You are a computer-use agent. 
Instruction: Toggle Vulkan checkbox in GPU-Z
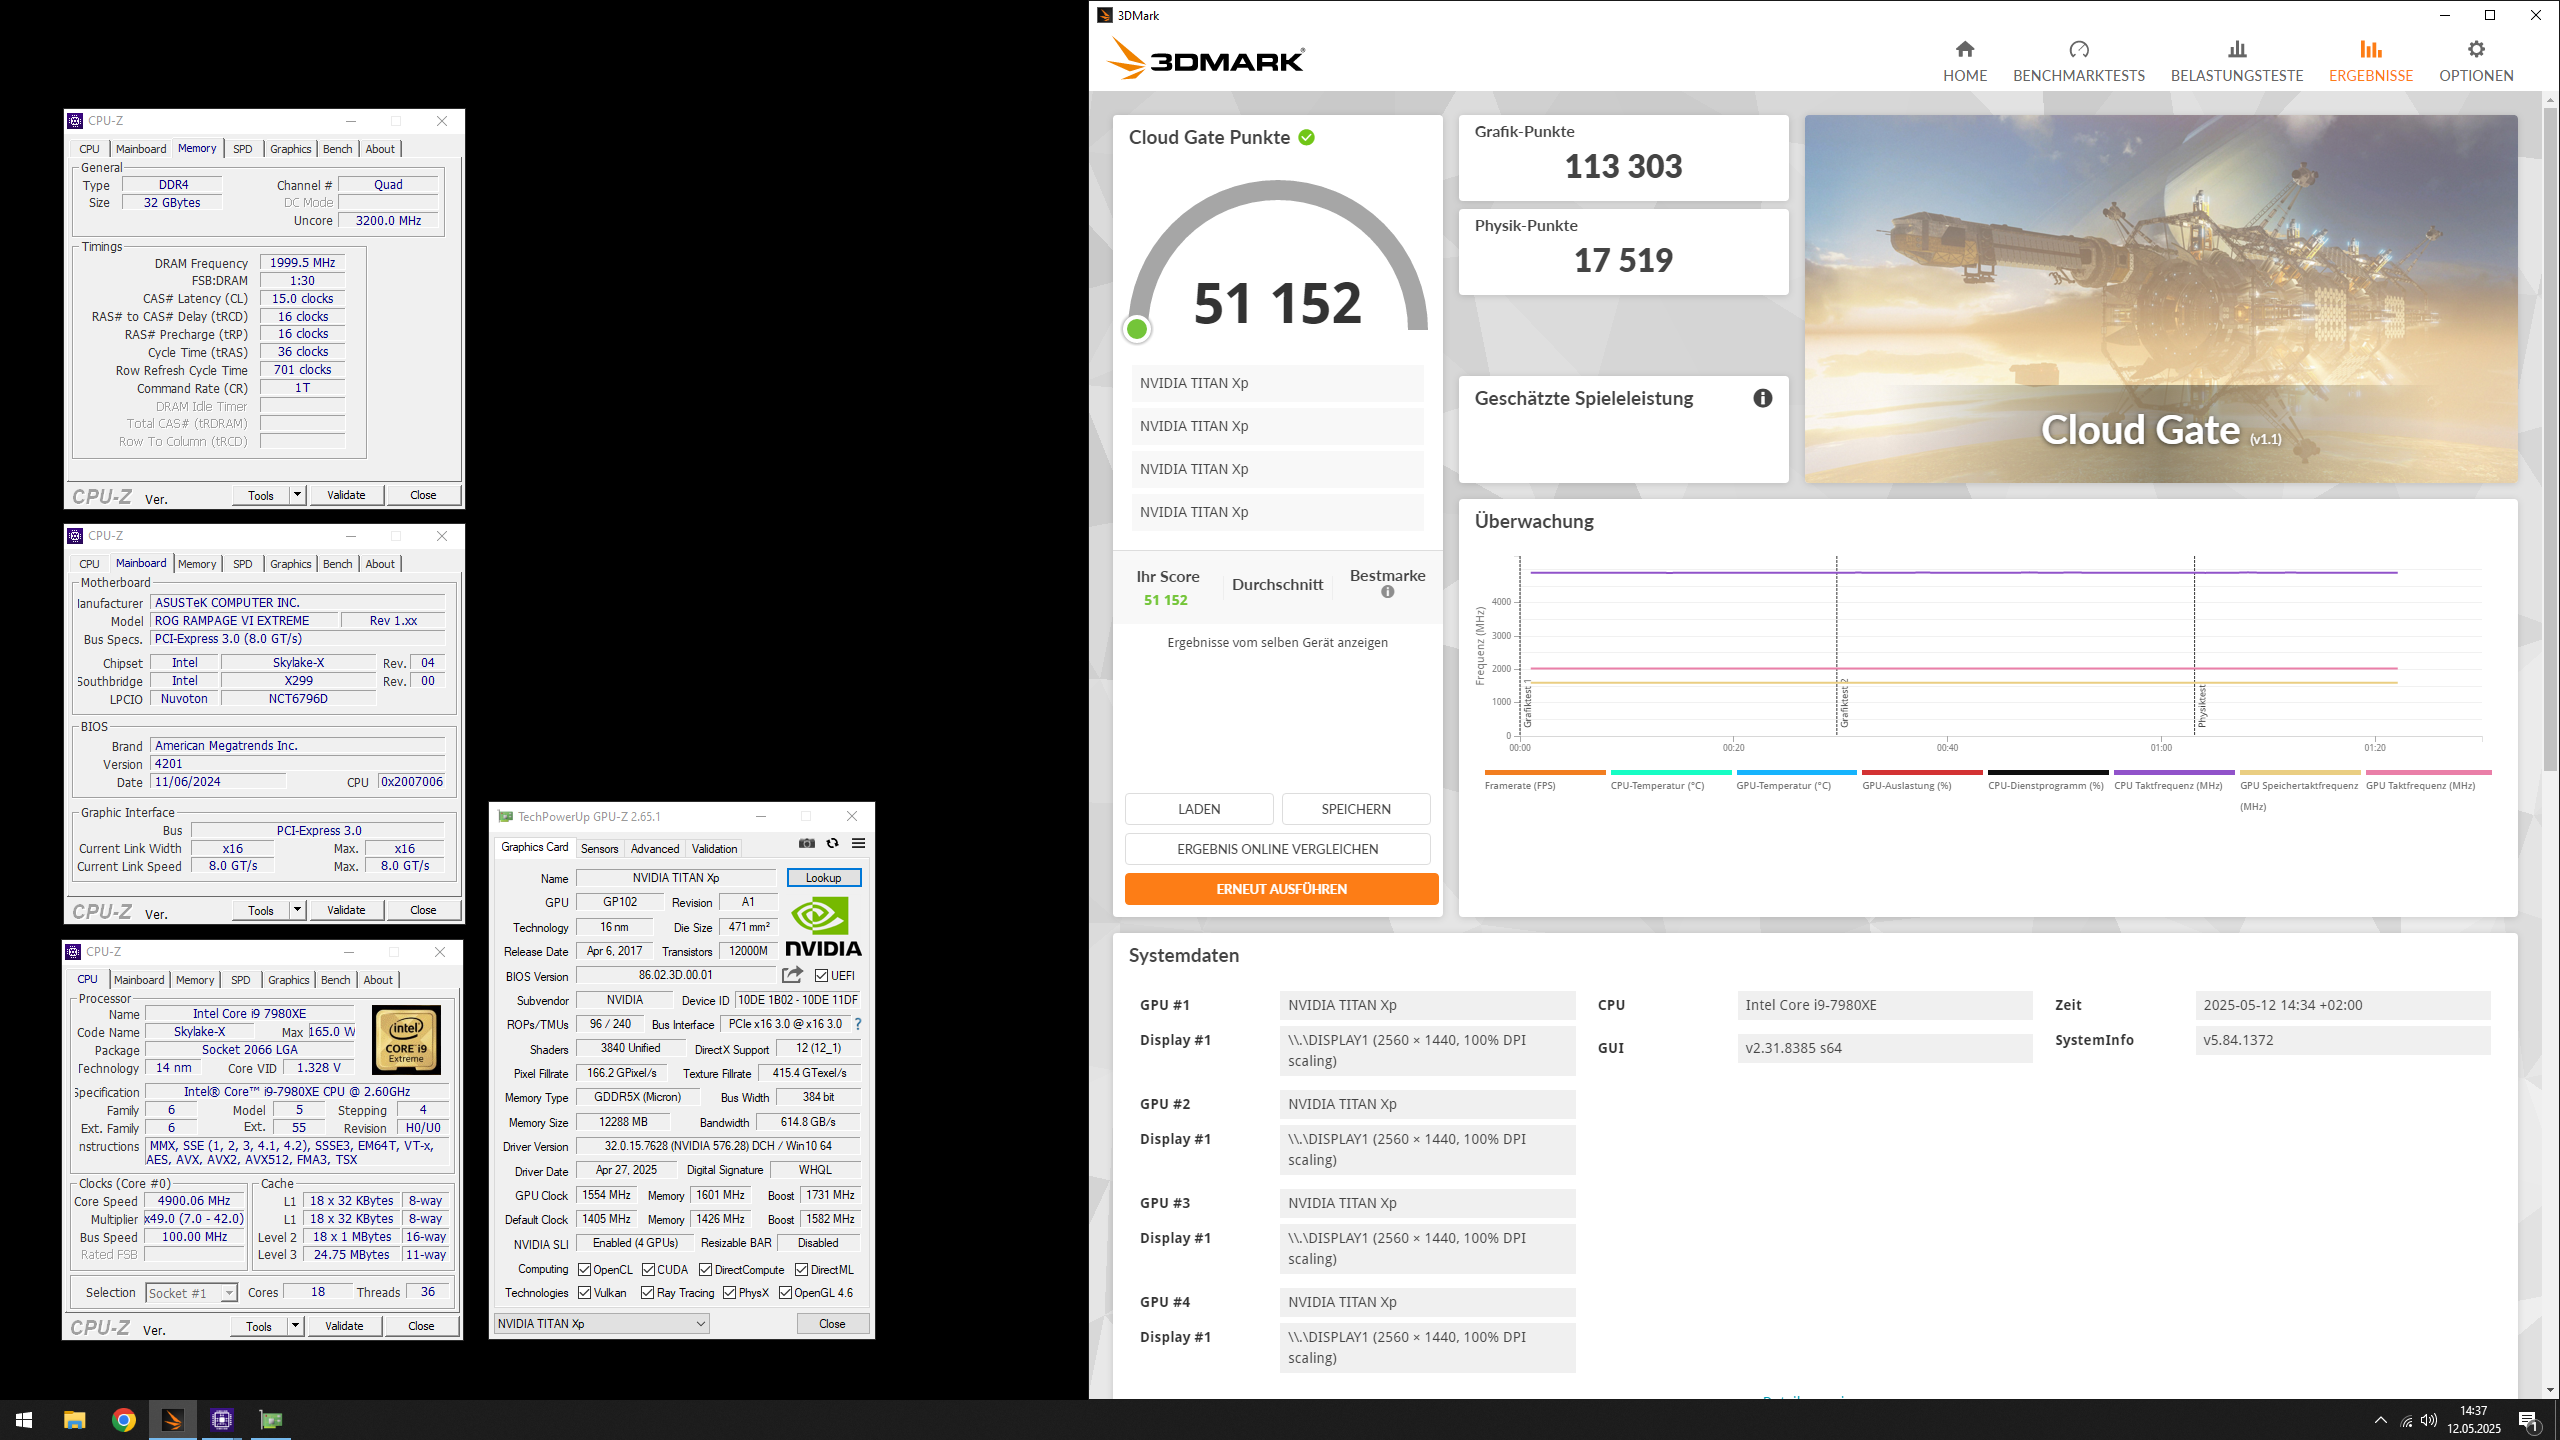(x=585, y=1293)
